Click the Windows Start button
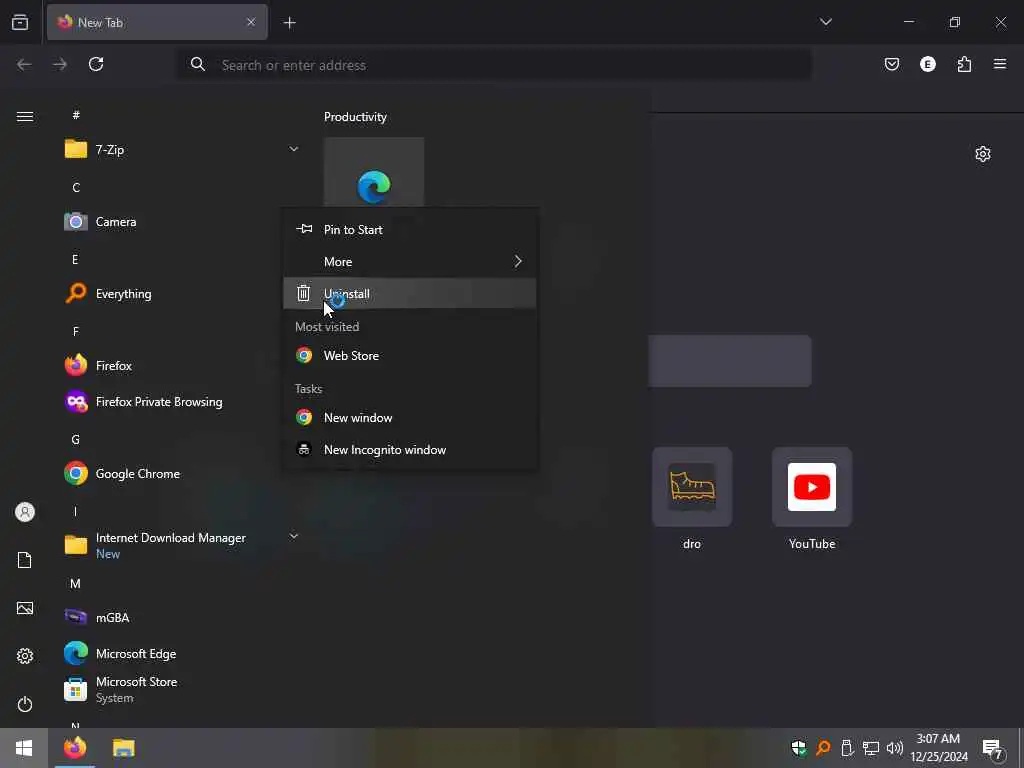Viewport: 1024px width, 768px height. pyautogui.click(x=24, y=748)
